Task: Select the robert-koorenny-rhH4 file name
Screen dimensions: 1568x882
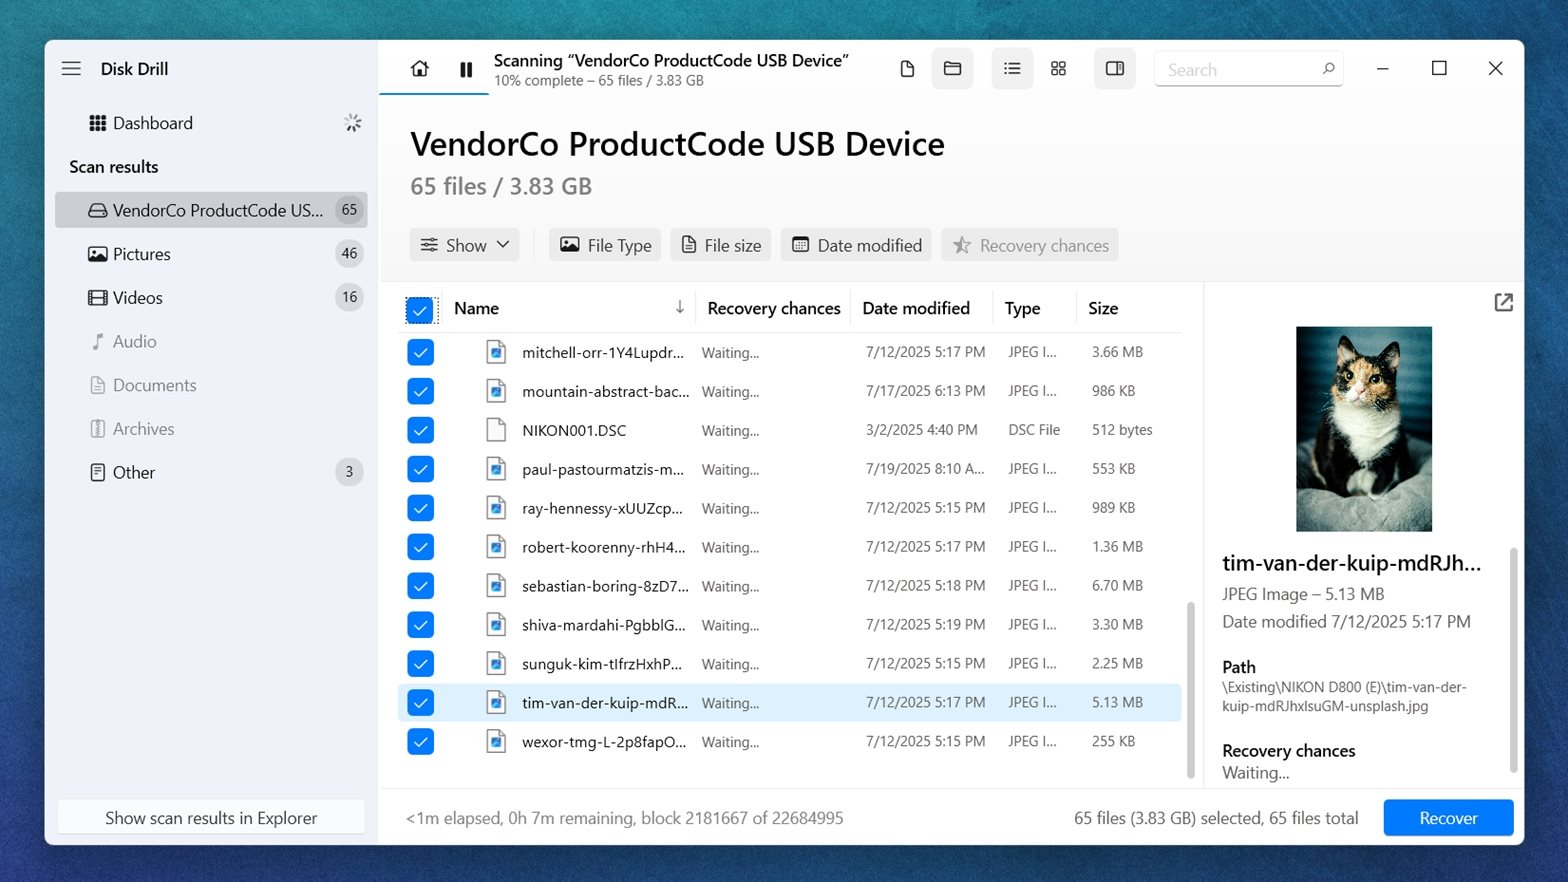Action: (603, 547)
